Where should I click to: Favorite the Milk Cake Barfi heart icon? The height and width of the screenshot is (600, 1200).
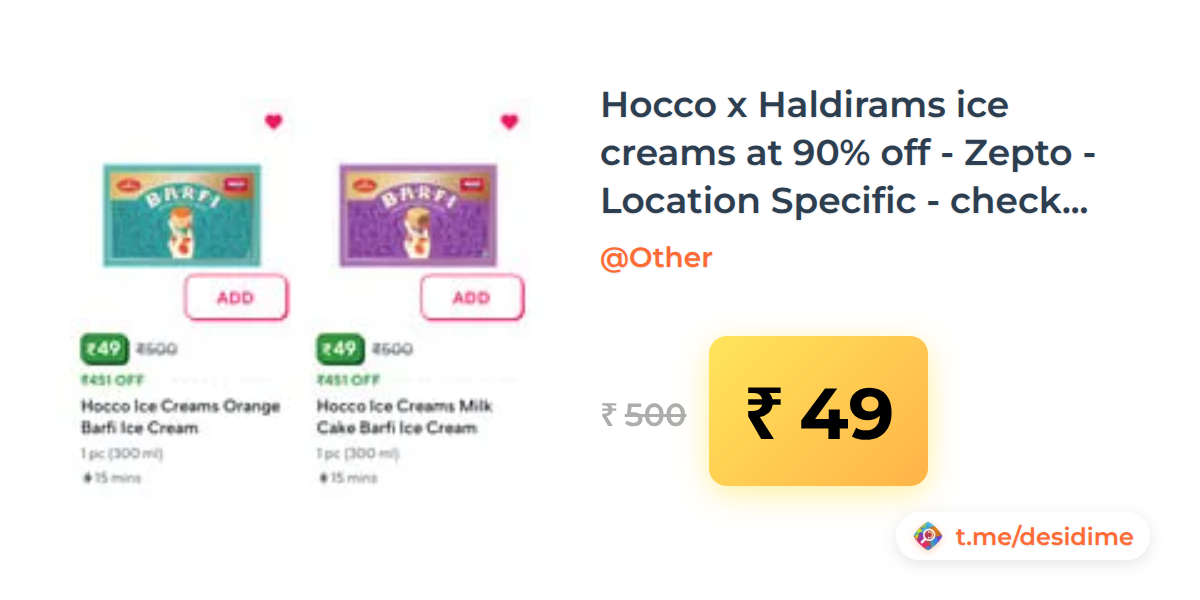point(509,121)
